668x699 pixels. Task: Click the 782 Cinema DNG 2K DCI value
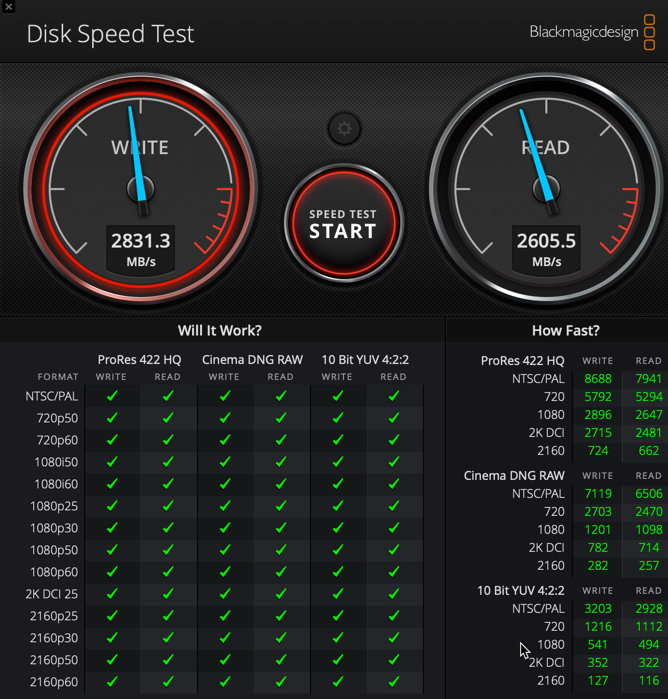598,547
